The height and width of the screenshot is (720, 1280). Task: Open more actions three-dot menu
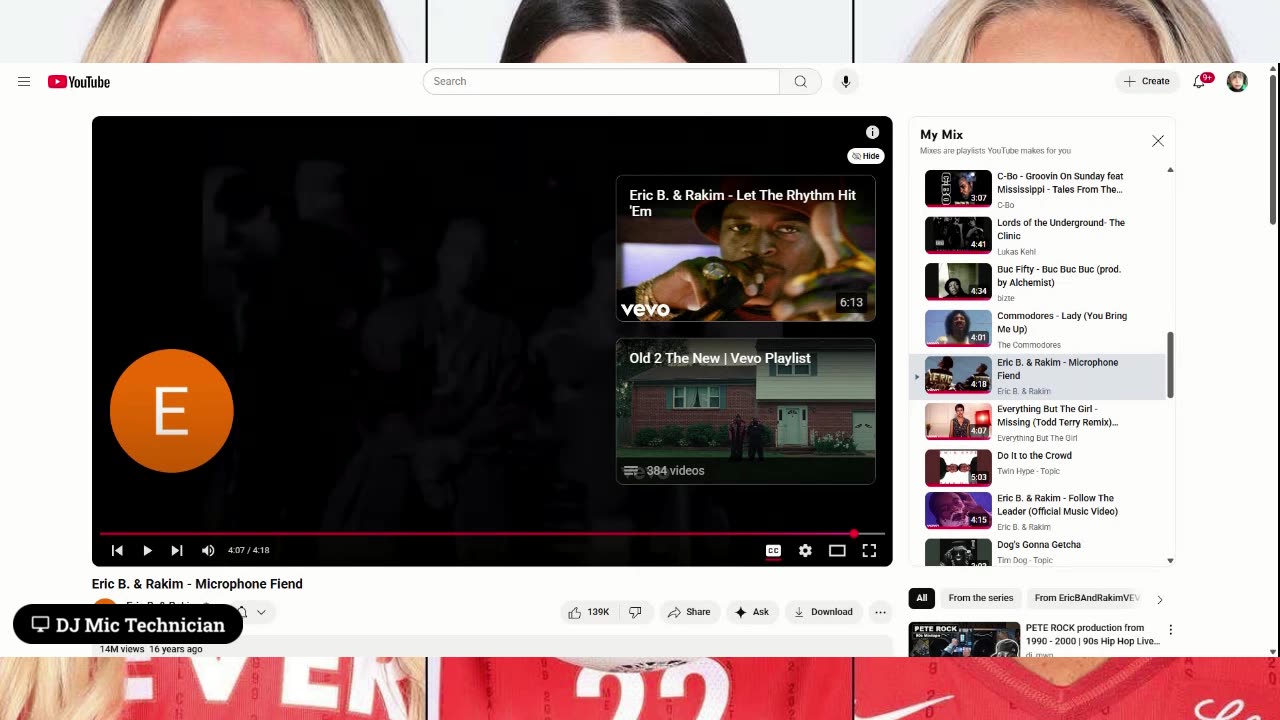pos(880,612)
